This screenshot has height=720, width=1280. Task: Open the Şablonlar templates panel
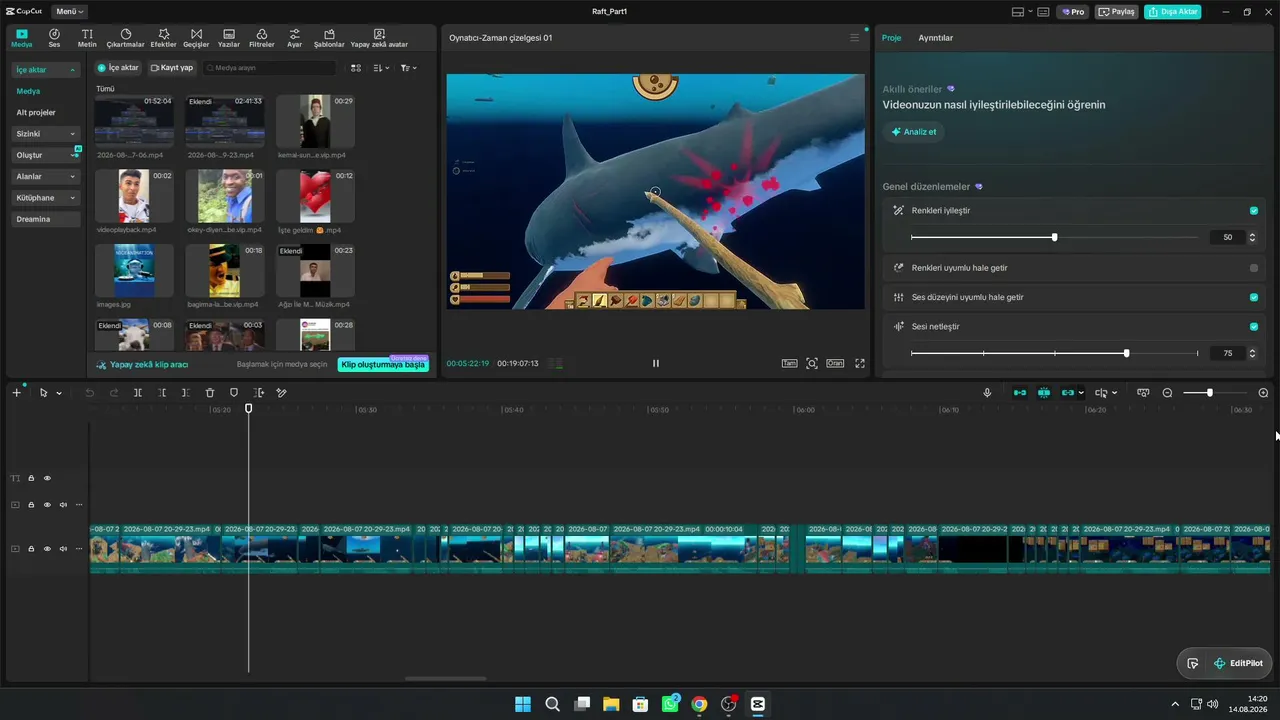click(329, 38)
